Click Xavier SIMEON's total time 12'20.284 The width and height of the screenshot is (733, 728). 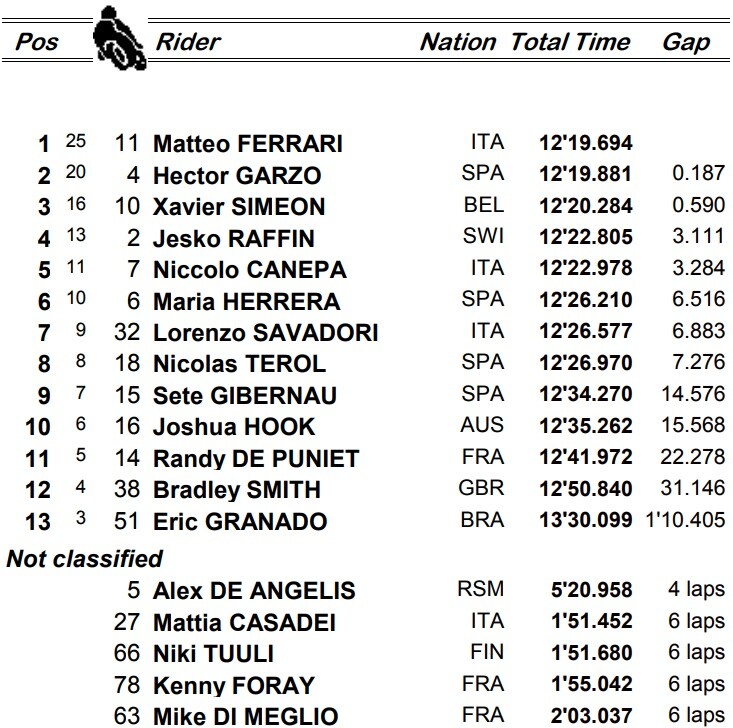pos(586,206)
